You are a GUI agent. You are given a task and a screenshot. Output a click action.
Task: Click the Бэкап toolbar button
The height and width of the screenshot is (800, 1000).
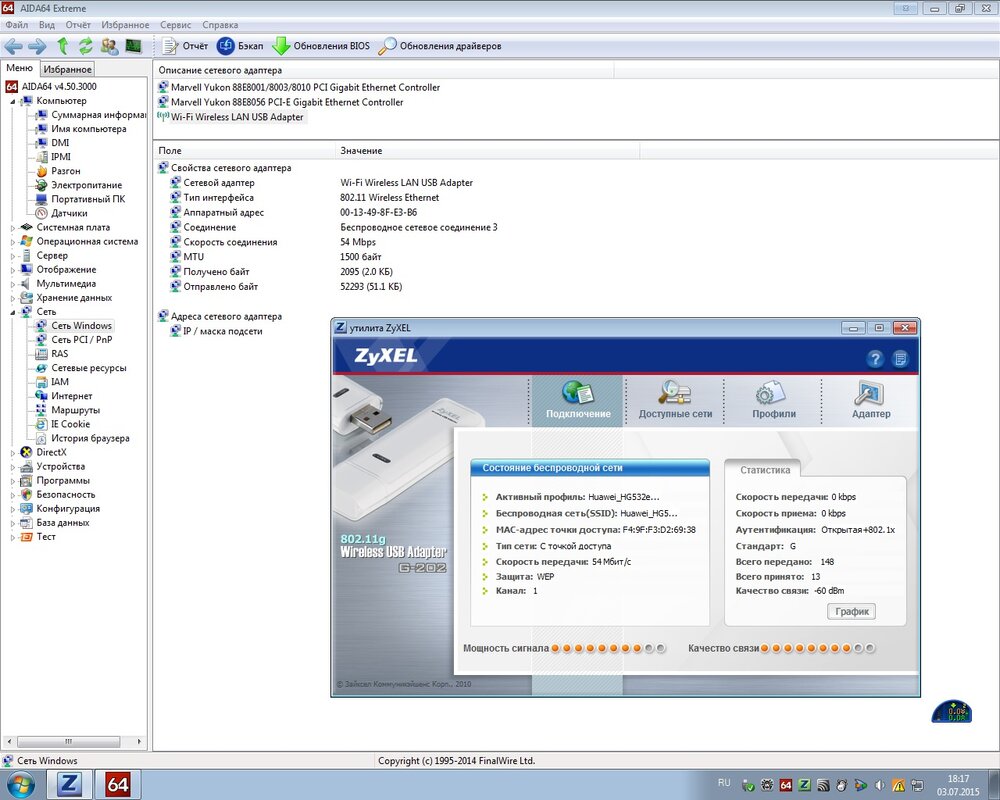[x=240, y=46]
